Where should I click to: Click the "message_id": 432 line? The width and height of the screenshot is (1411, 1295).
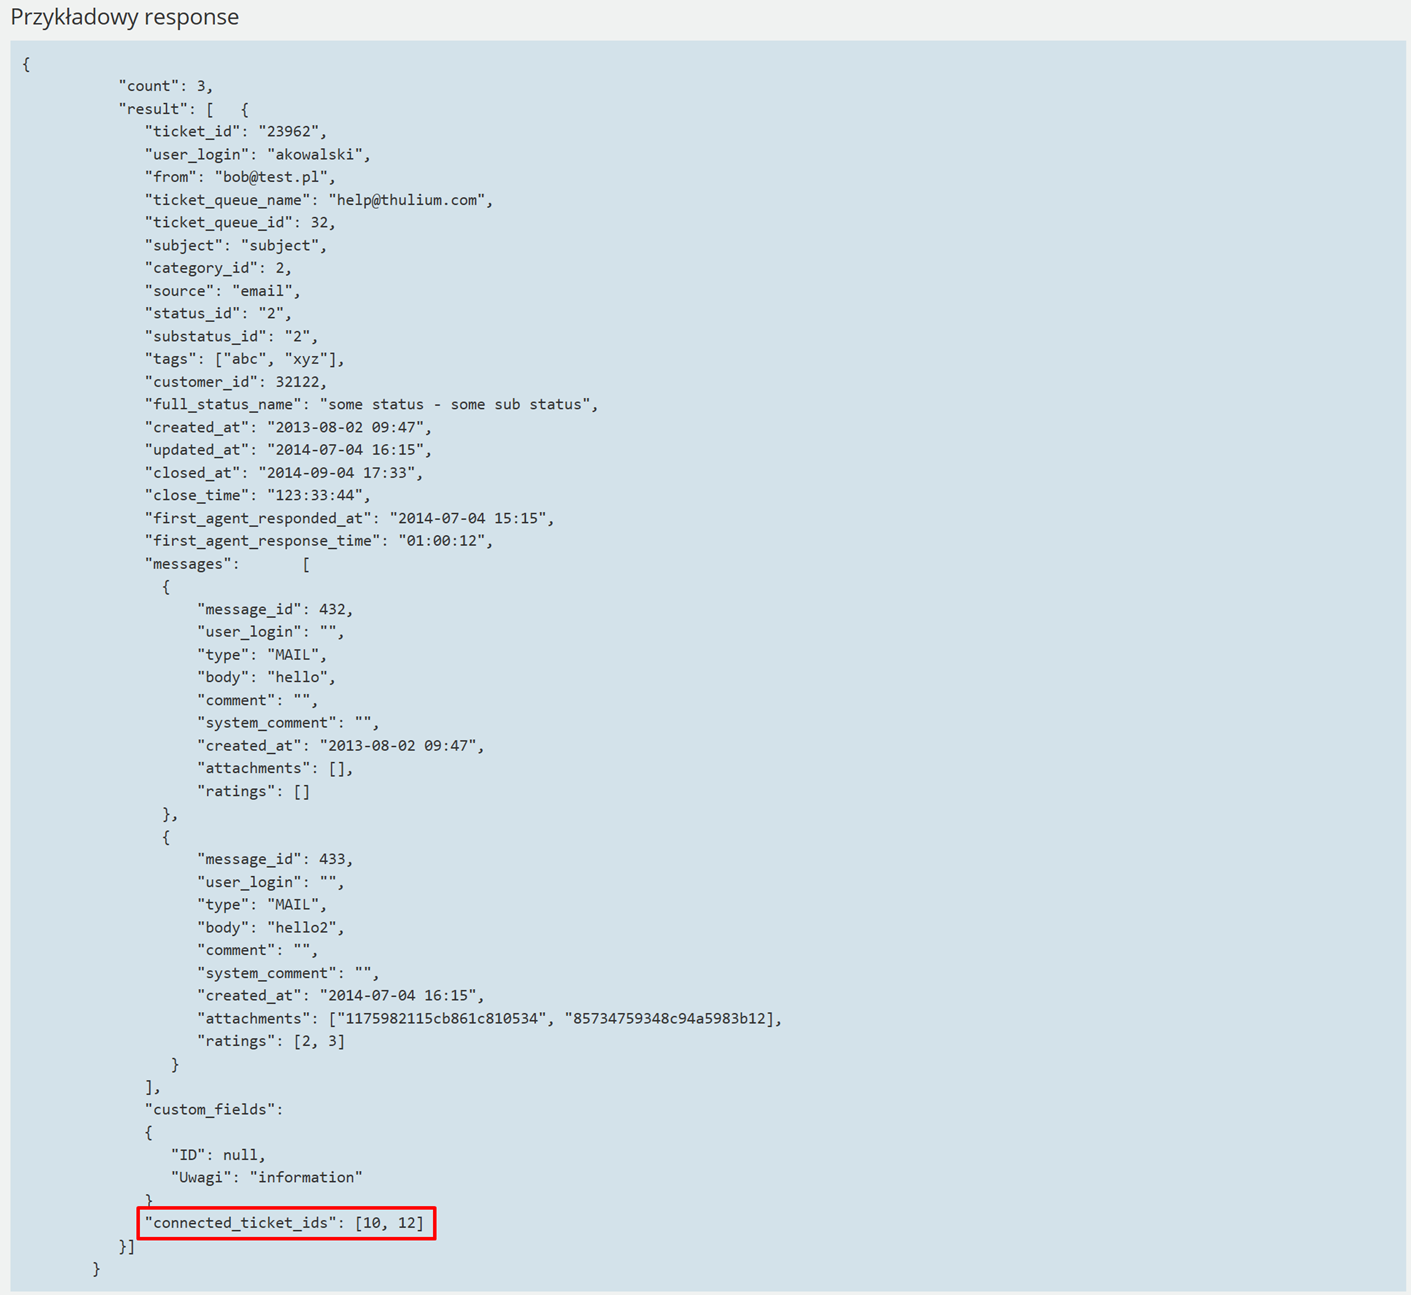(276, 609)
